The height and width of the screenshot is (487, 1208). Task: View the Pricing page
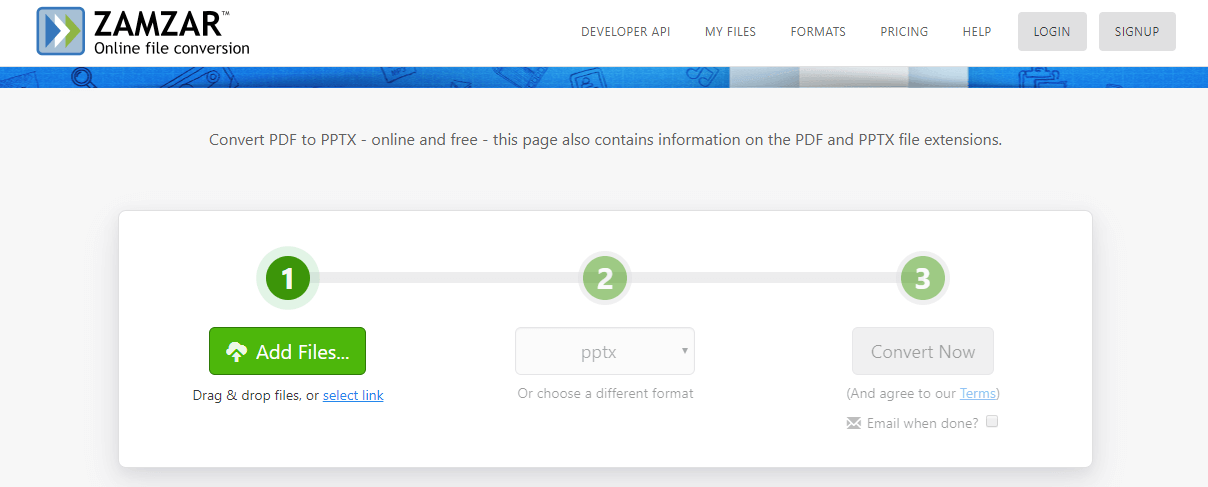(904, 32)
